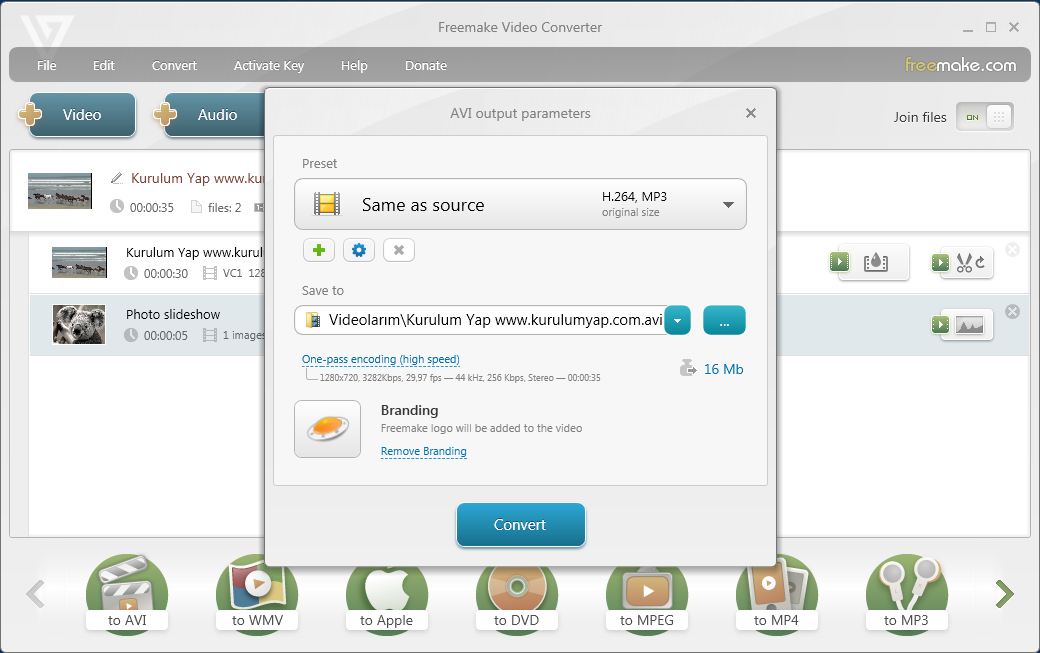Open the Convert menu
Image resolution: width=1040 pixels, height=653 pixels.
coord(174,66)
